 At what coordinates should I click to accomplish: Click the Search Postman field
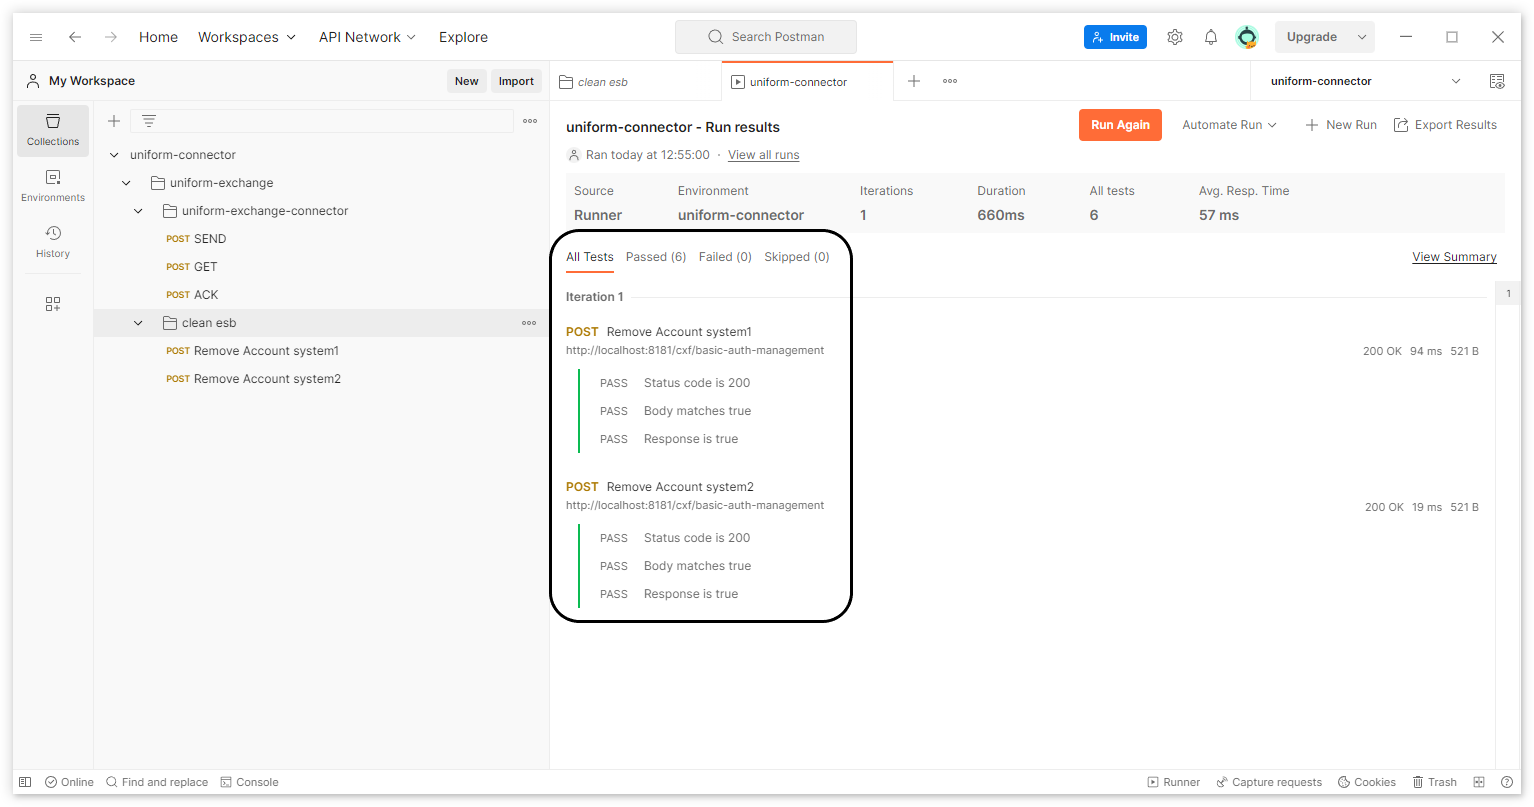pyautogui.click(x=766, y=37)
